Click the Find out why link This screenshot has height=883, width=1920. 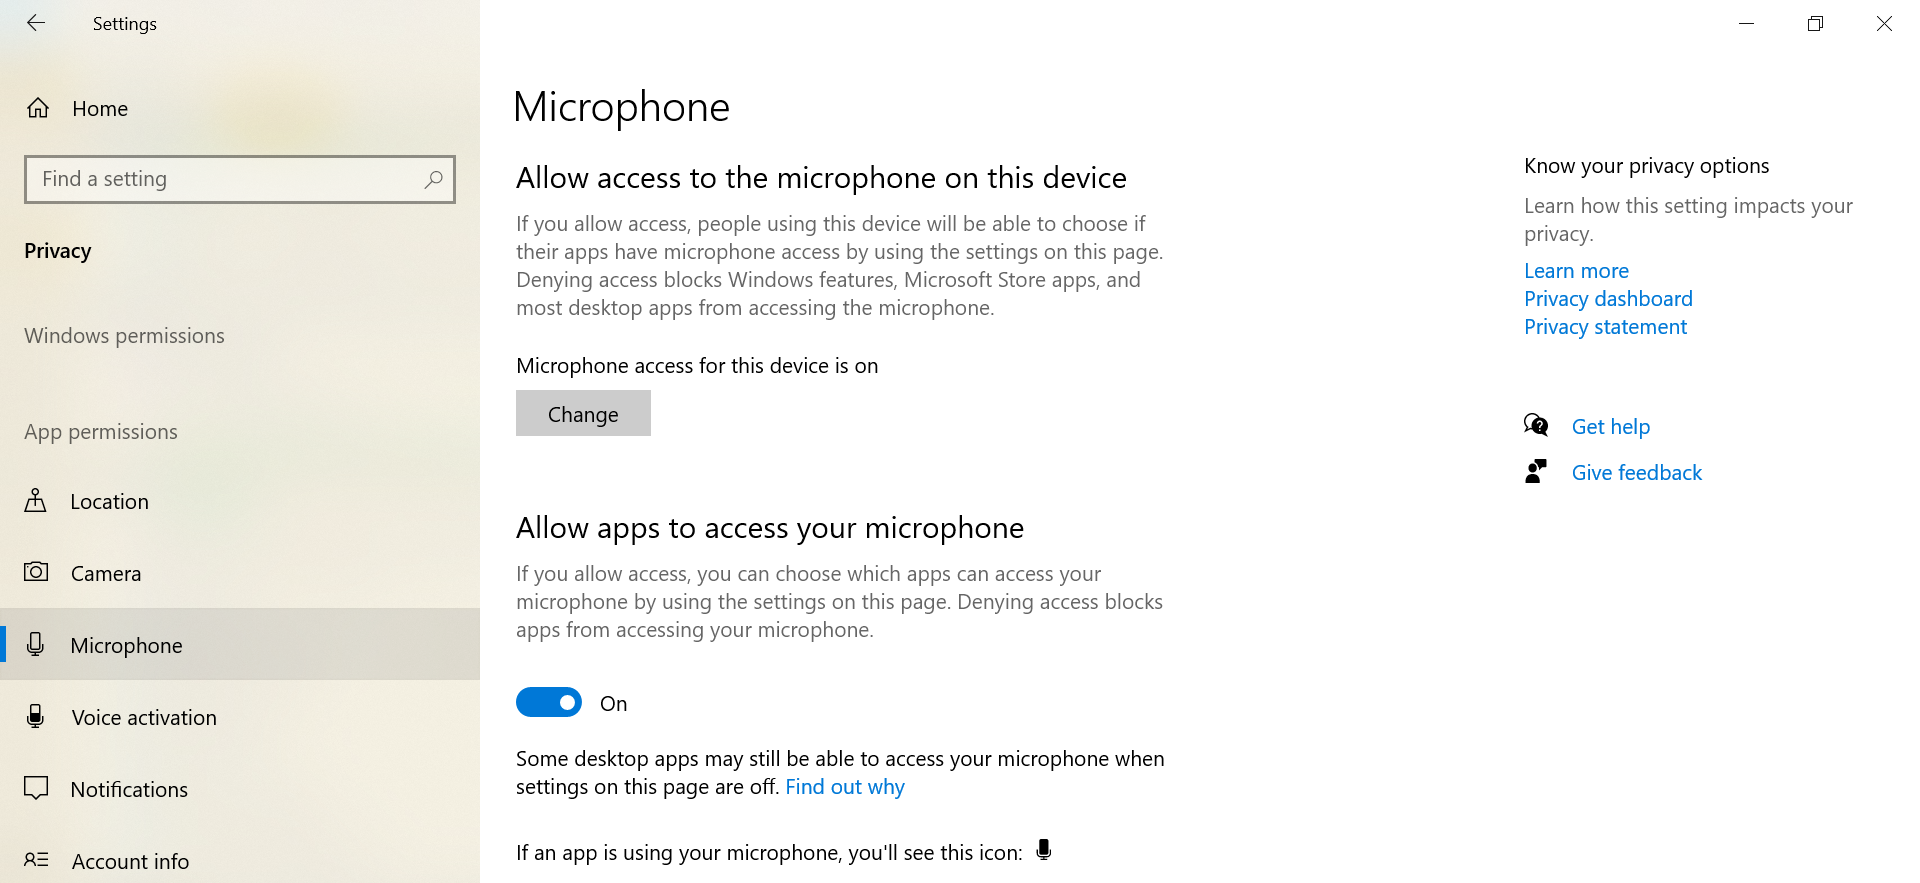tap(845, 787)
